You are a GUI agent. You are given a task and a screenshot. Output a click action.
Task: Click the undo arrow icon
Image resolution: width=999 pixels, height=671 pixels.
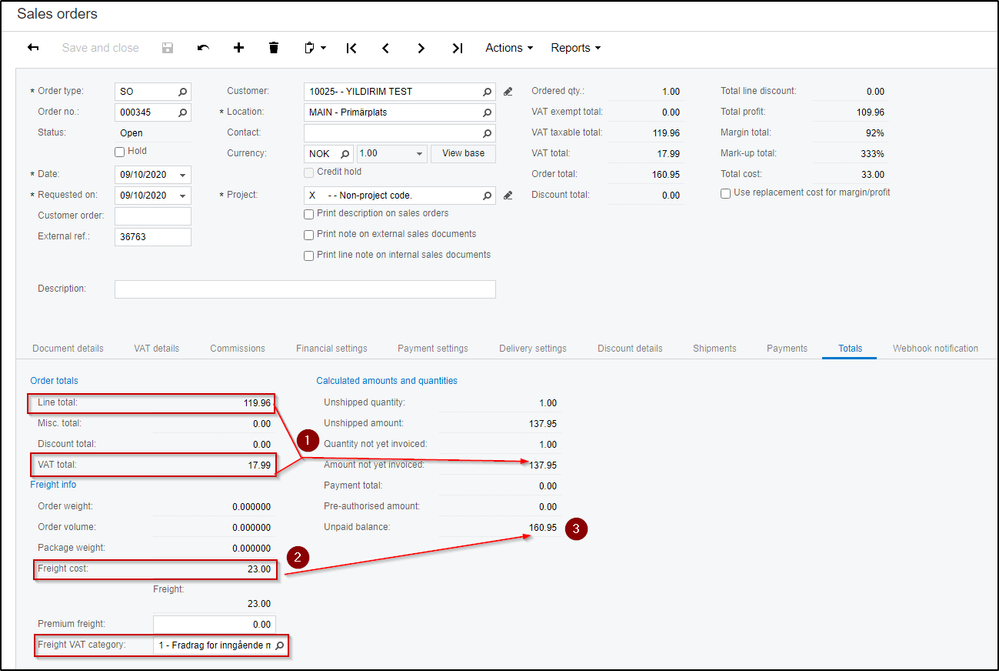(x=203, y=48)
